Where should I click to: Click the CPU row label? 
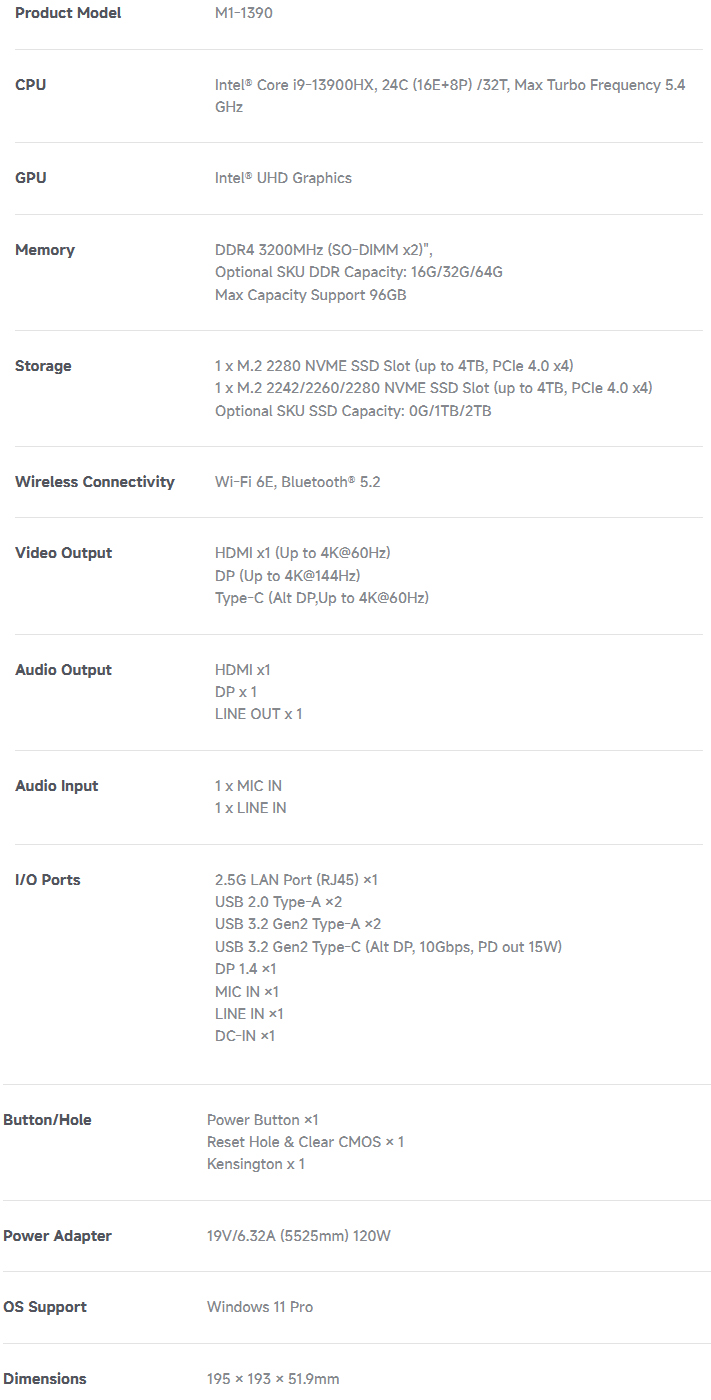coord(30,85)
